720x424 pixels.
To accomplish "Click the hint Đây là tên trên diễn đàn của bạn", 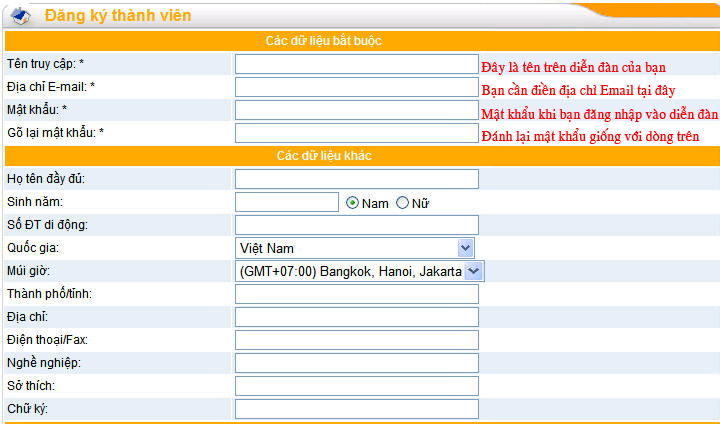I will pos(574,68).
